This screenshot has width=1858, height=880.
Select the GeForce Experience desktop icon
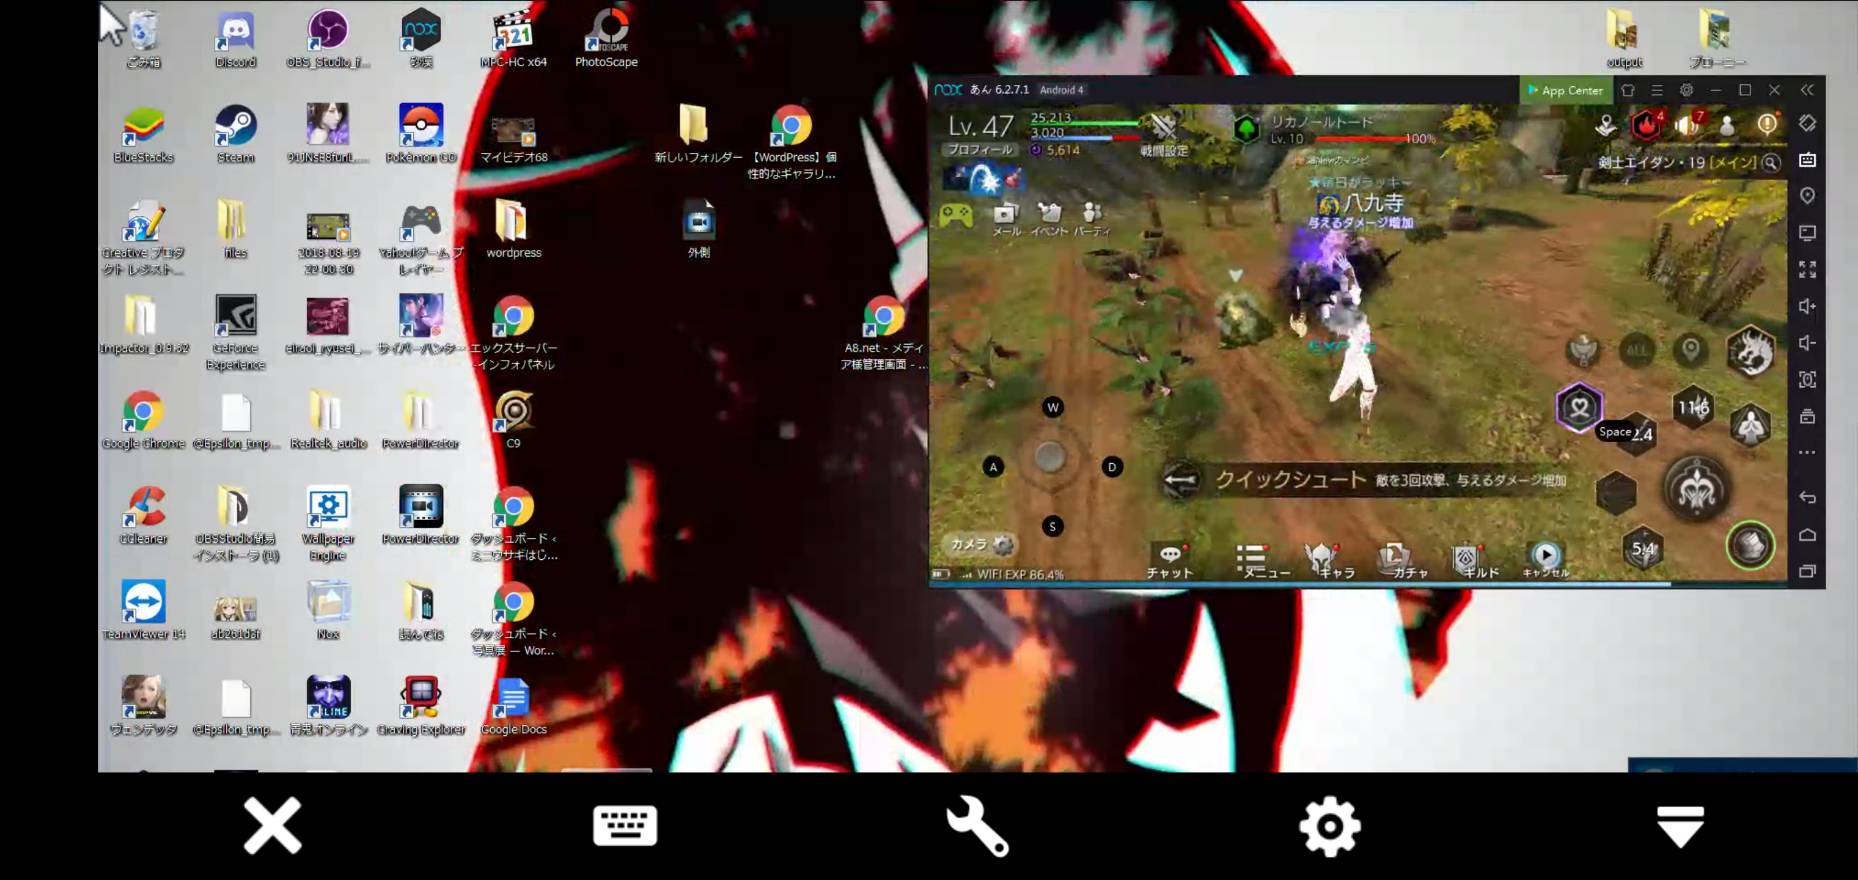tap(236, 333)
